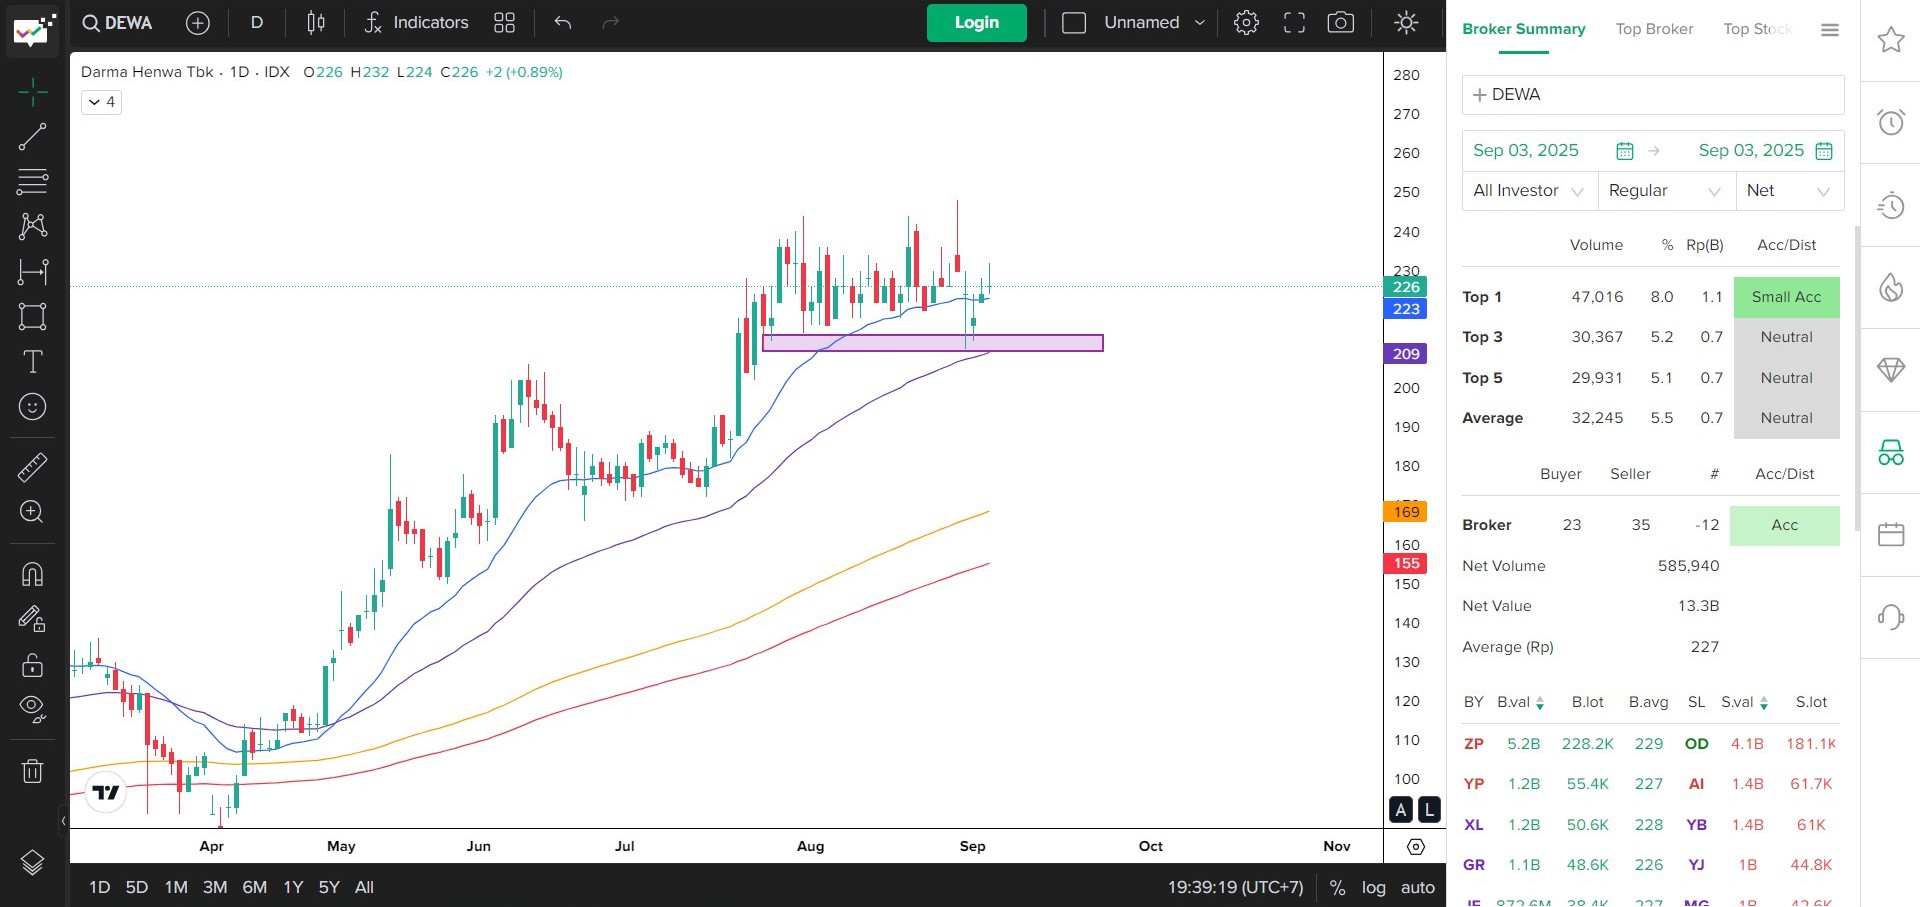Image resolution: width=1920 pixels, height=907 pixels.
Task: Add a compare symbol with plus icon
Action: pyautogui.click(x=198, y=23)
